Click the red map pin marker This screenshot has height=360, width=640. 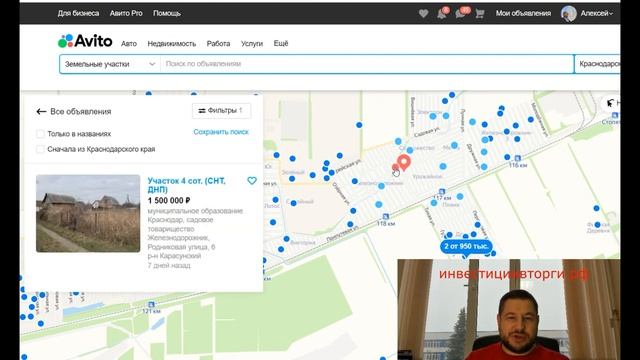404,162
